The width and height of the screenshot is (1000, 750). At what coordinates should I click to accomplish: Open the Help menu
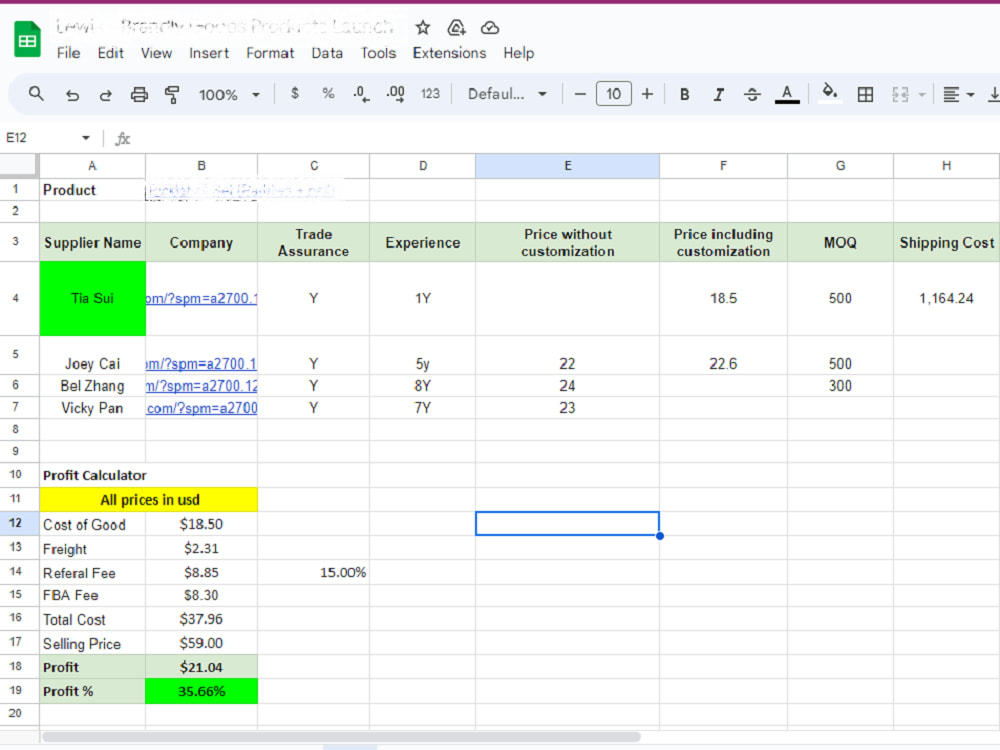[x=518, y=53]
